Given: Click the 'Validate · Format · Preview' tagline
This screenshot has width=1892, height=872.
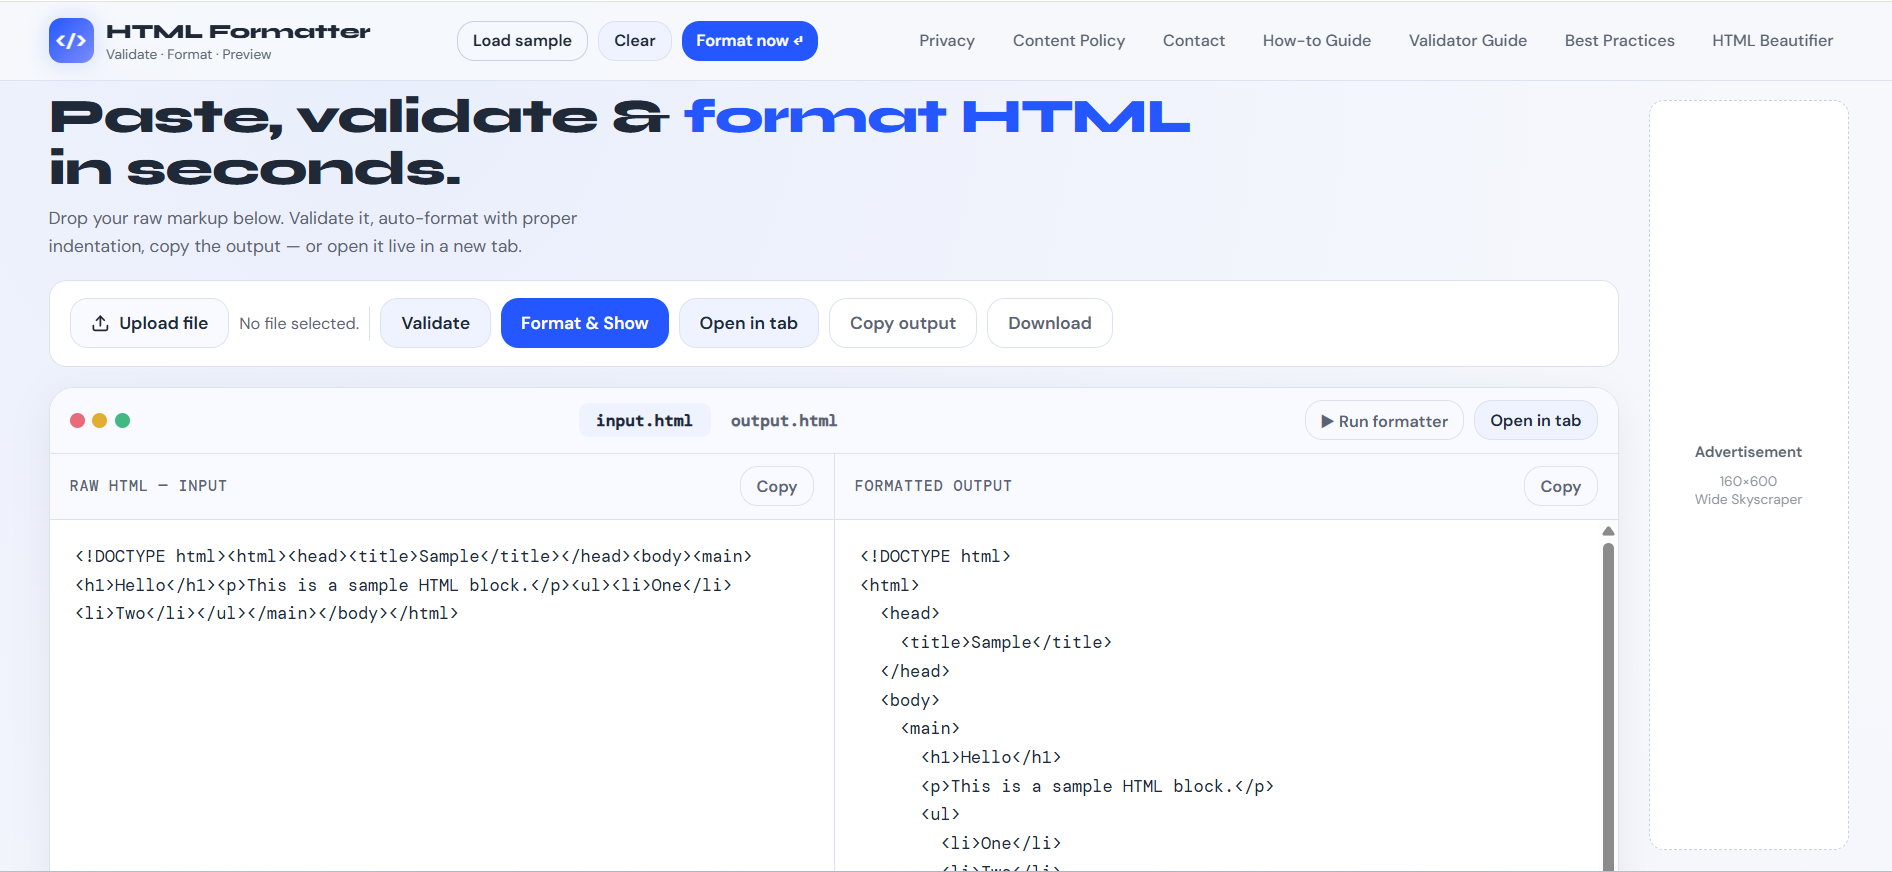Looking at the screenshot, I should 189,54.
